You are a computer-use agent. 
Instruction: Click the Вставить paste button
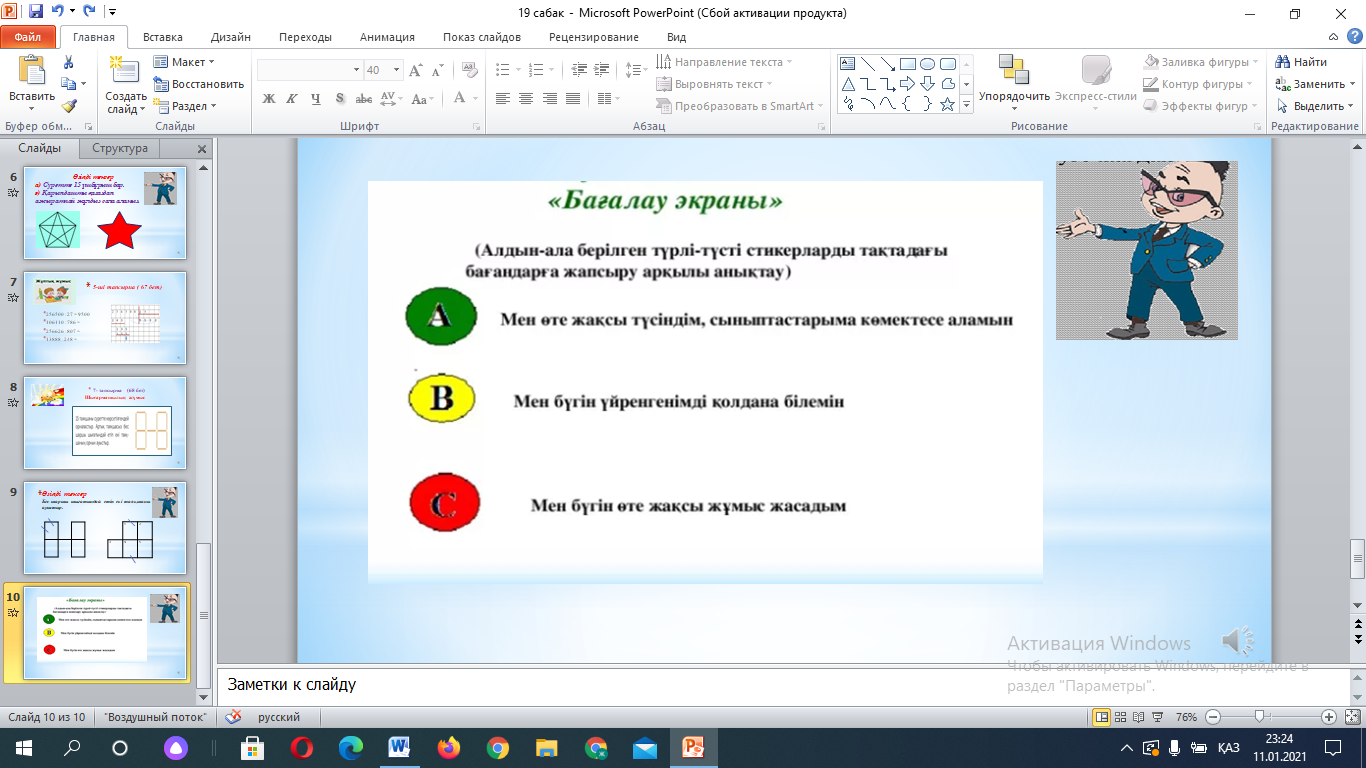coord(32,83)
